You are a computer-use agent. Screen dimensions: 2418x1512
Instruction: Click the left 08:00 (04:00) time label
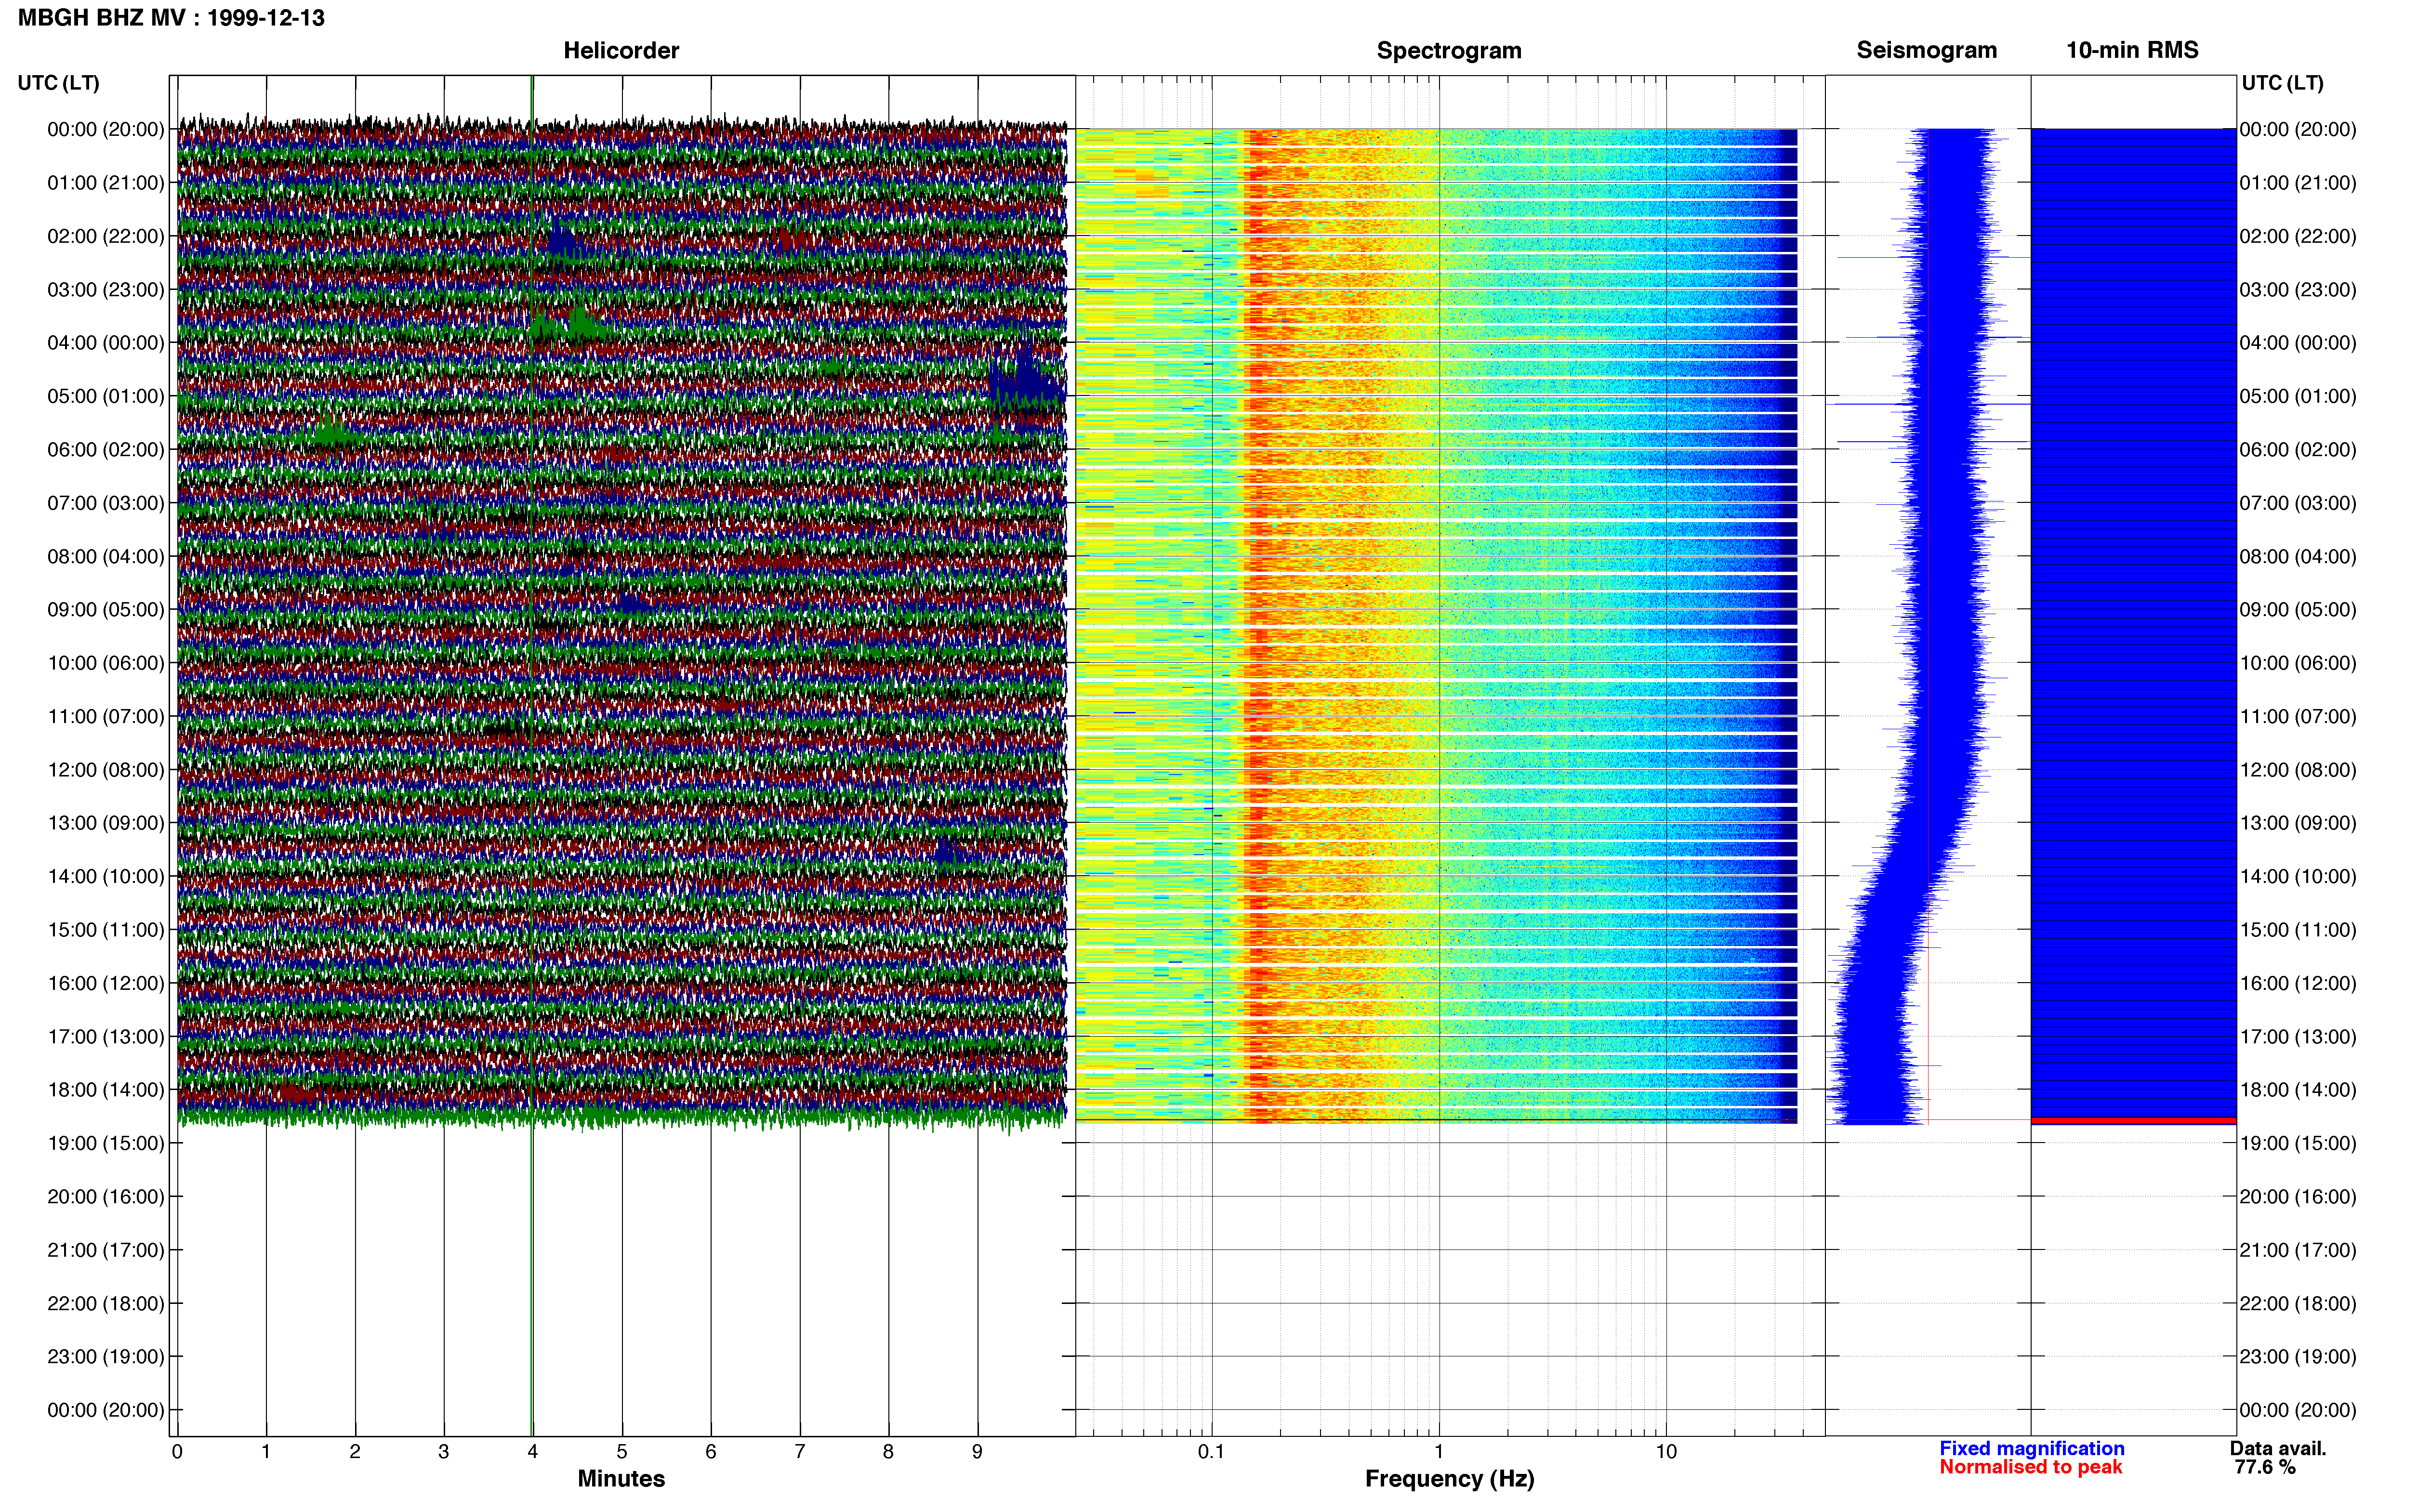[x=106, y=556]
